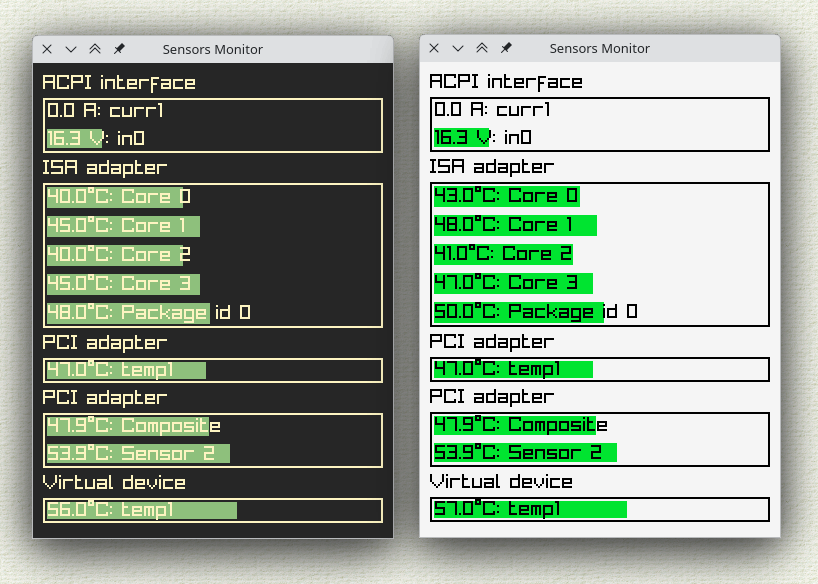Select Virtual device heading in light window
This screenshot has height=584, width=818.
pos(501,481)
